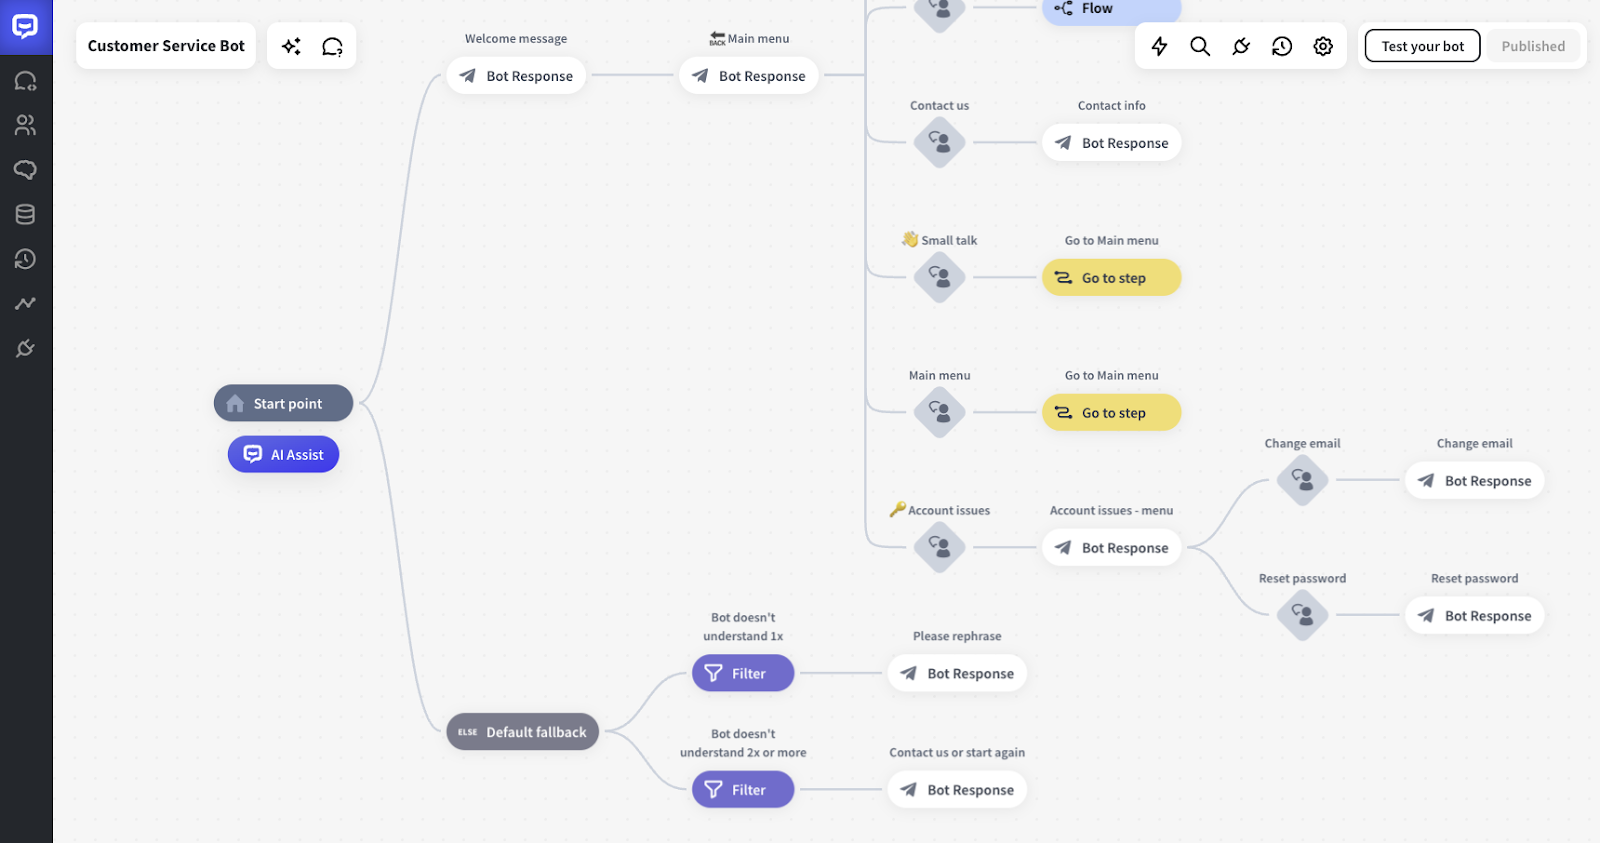The image size is (1600, 843).
Task: Open the search magnifier in toolbar
Action: (x=1200, y=46)
